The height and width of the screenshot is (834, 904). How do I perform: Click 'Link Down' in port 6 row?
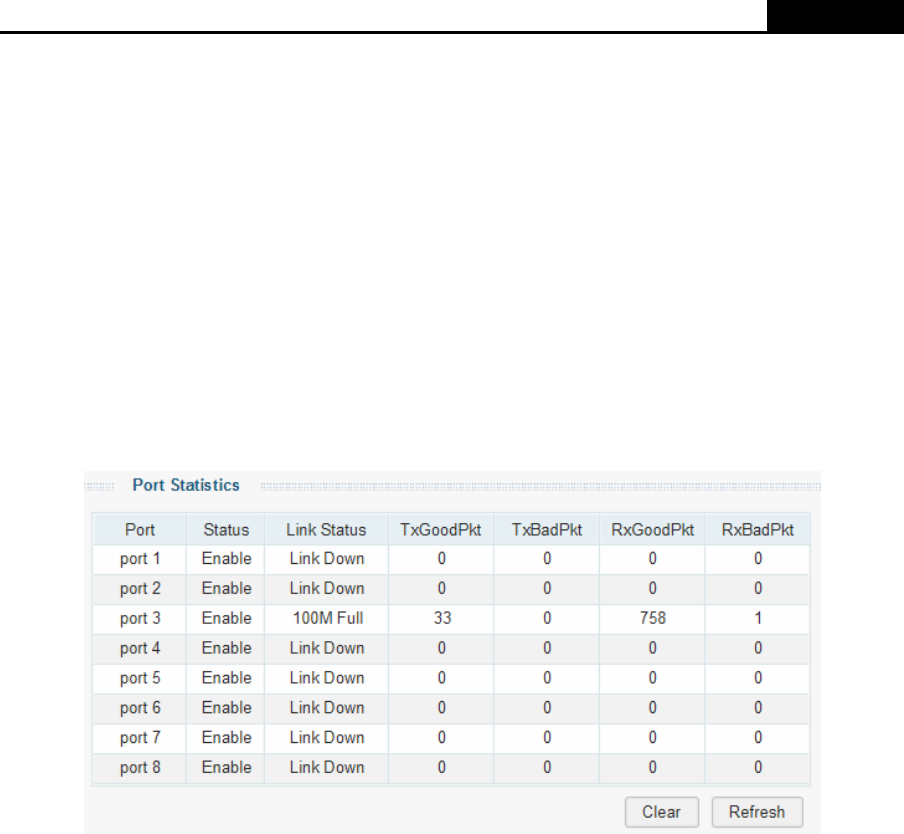click(327, 708)
